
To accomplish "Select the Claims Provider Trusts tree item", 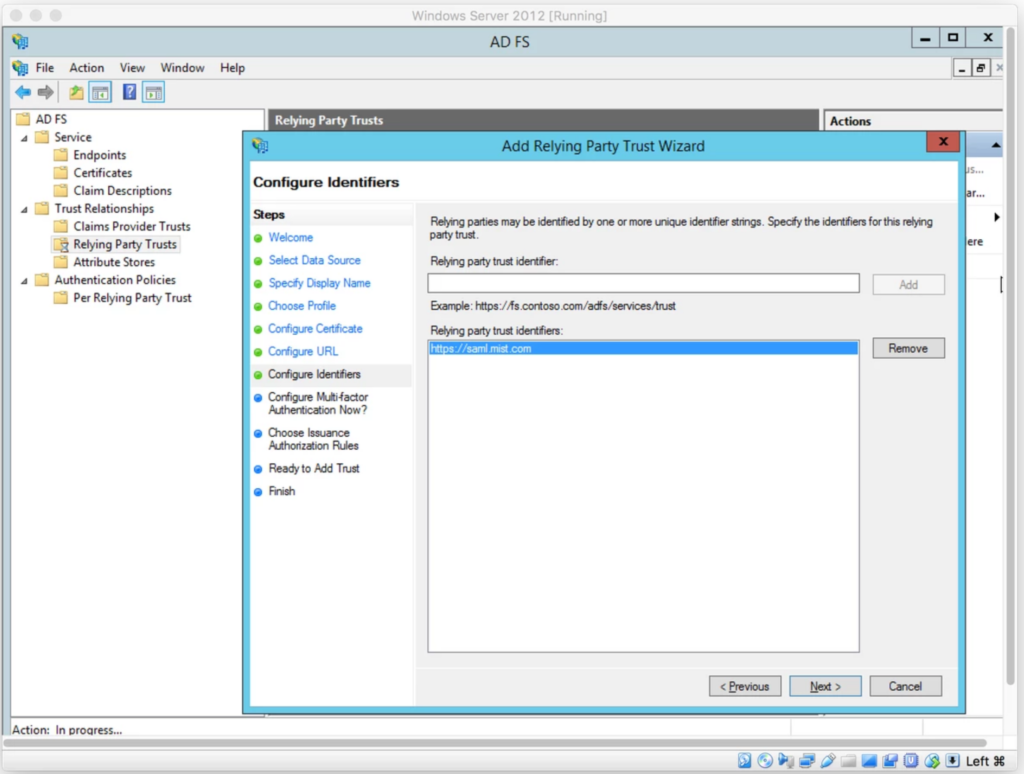I will pos(131,227).
